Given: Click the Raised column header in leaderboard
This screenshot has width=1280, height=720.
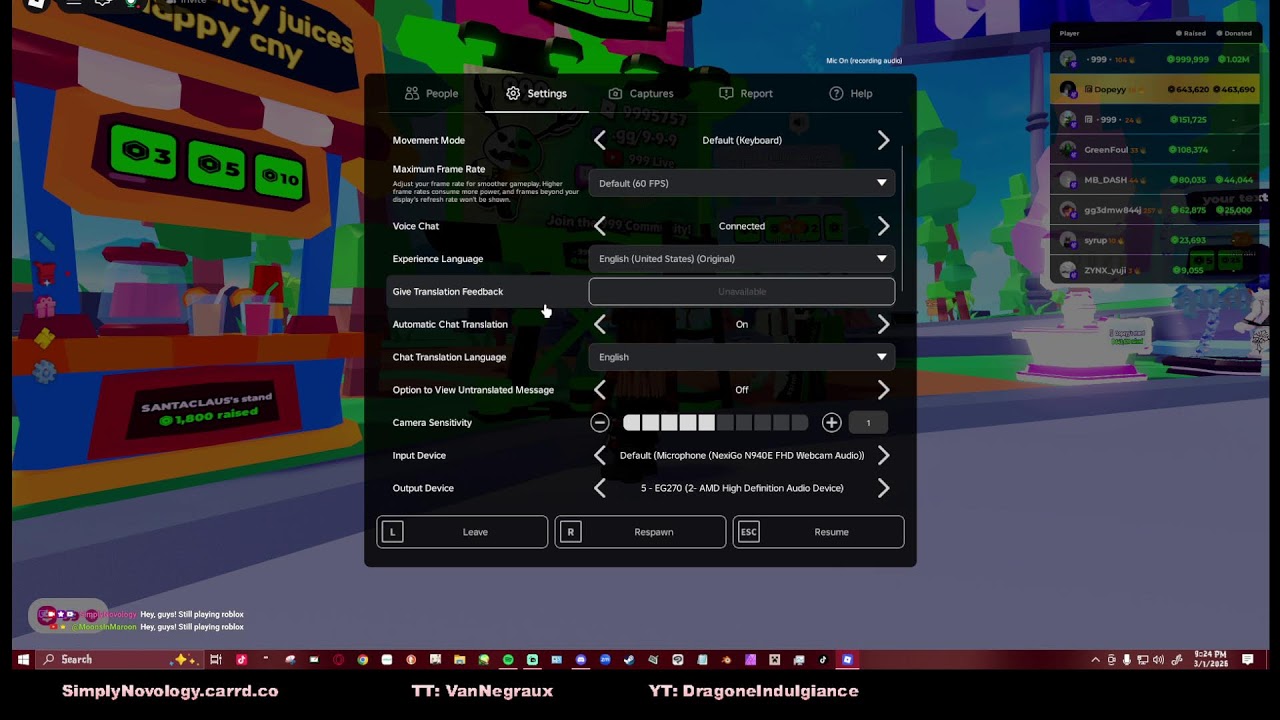Looking at the screenshot, I should (x=1190, y=33).
